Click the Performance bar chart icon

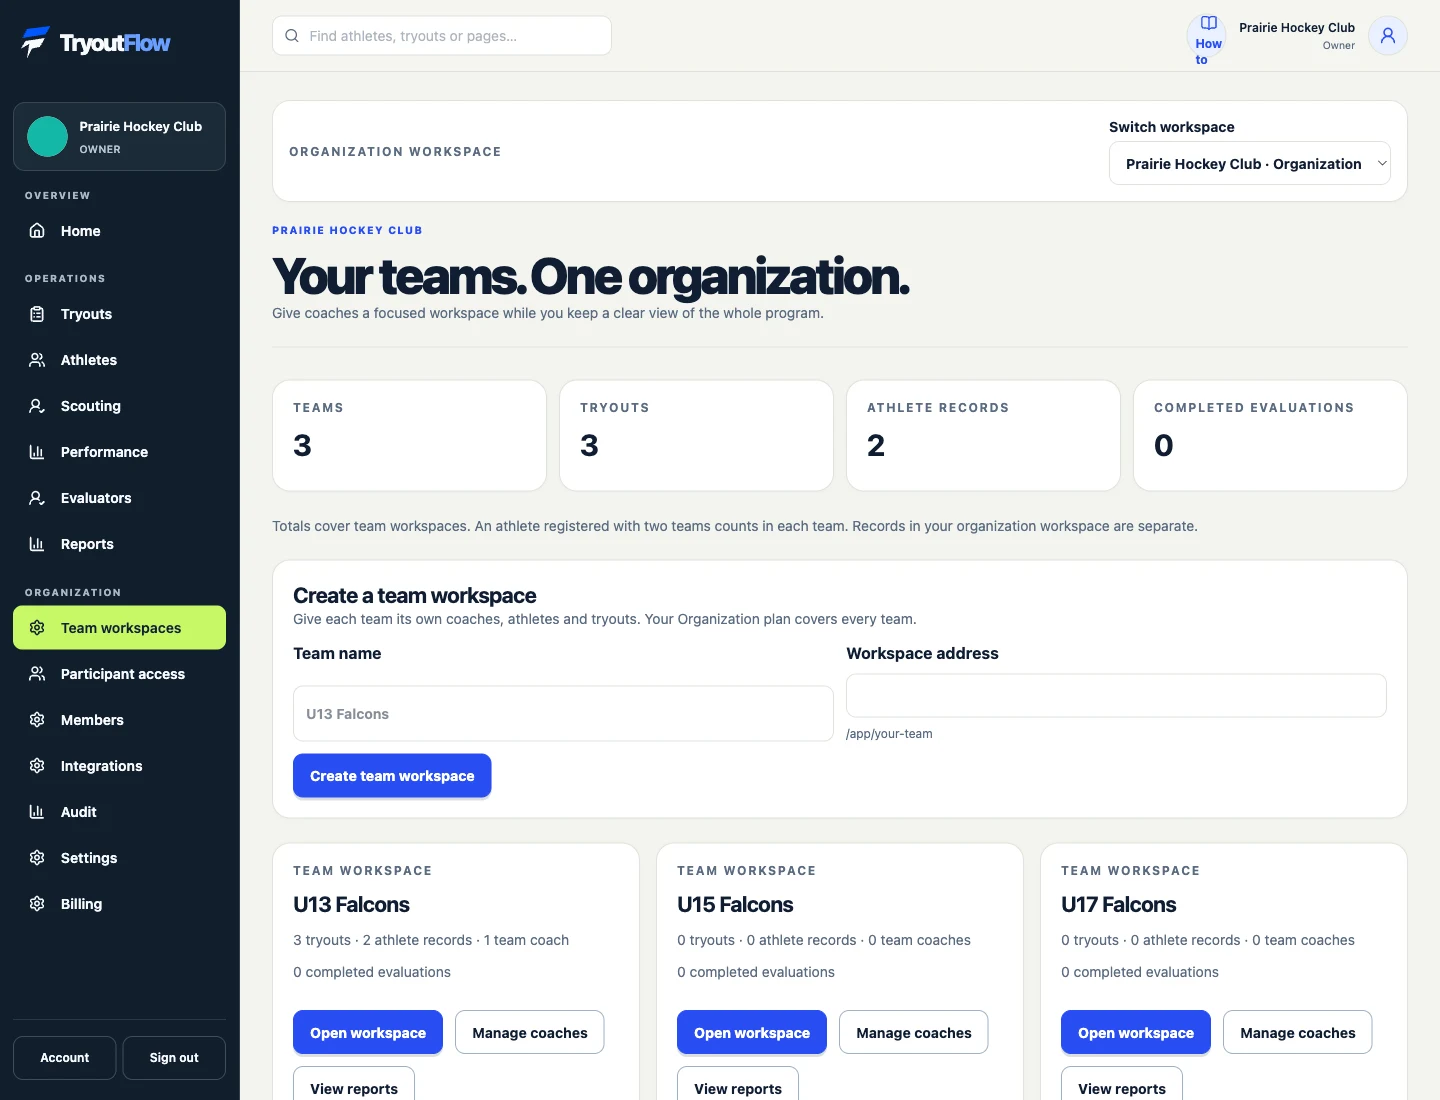[x=37, y=452]
